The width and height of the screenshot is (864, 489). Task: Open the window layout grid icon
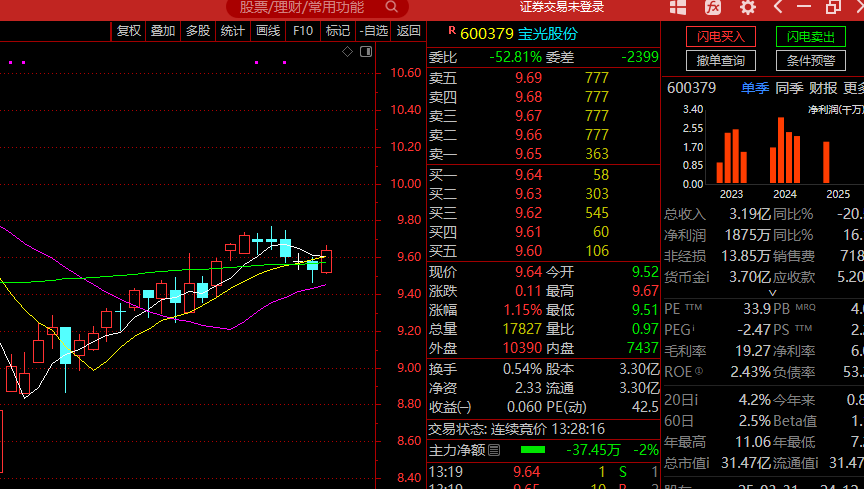pyautogui.click(x=678, y=7)
